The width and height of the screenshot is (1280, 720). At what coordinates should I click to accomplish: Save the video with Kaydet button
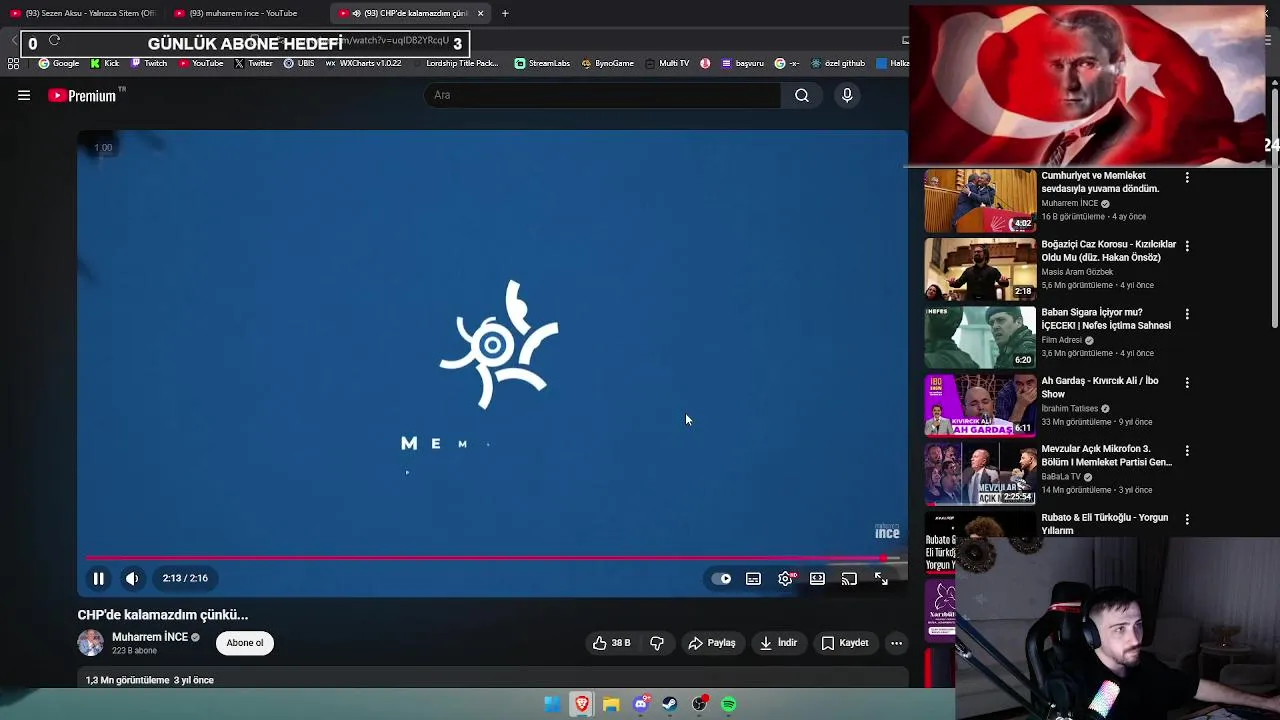click(x=845, y=643)
